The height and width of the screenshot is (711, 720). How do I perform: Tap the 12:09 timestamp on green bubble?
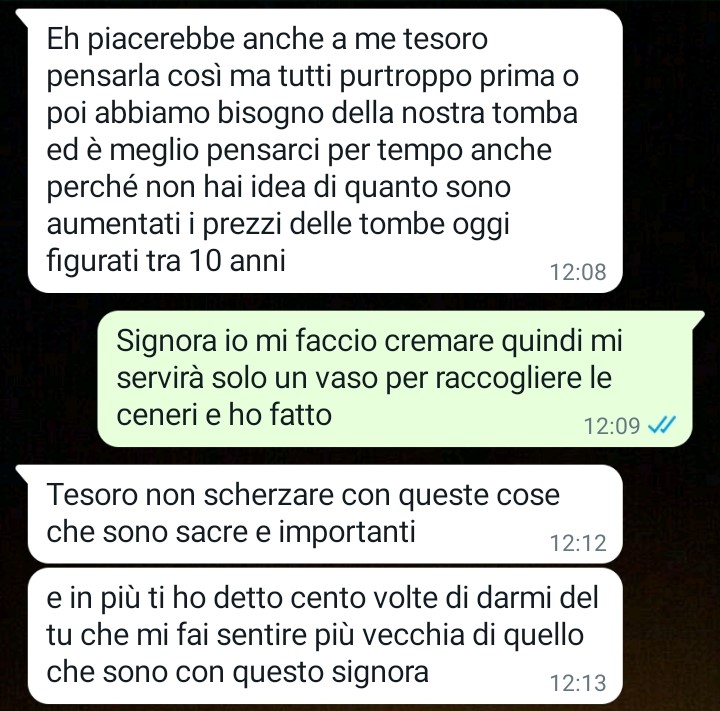(612, 425)
